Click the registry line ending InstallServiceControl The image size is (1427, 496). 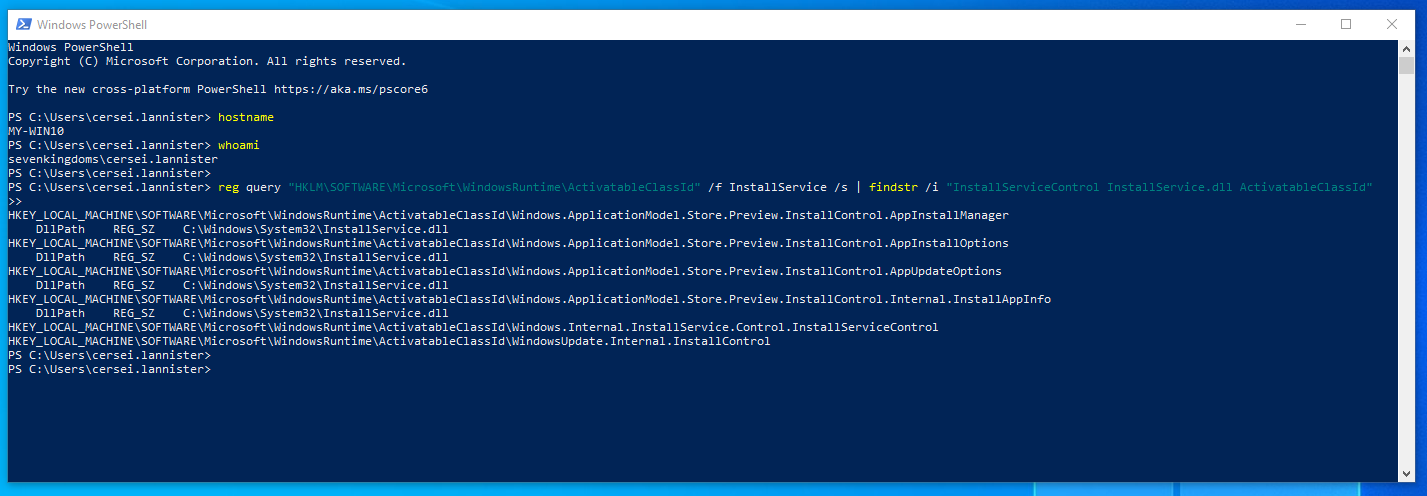473,327
